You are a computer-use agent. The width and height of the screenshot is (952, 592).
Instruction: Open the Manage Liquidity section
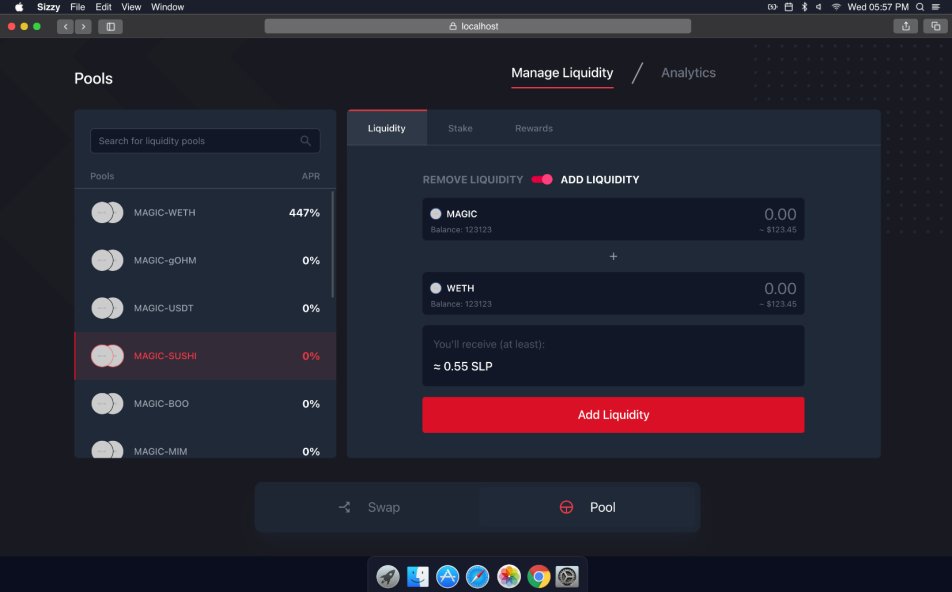coord(562,73)
